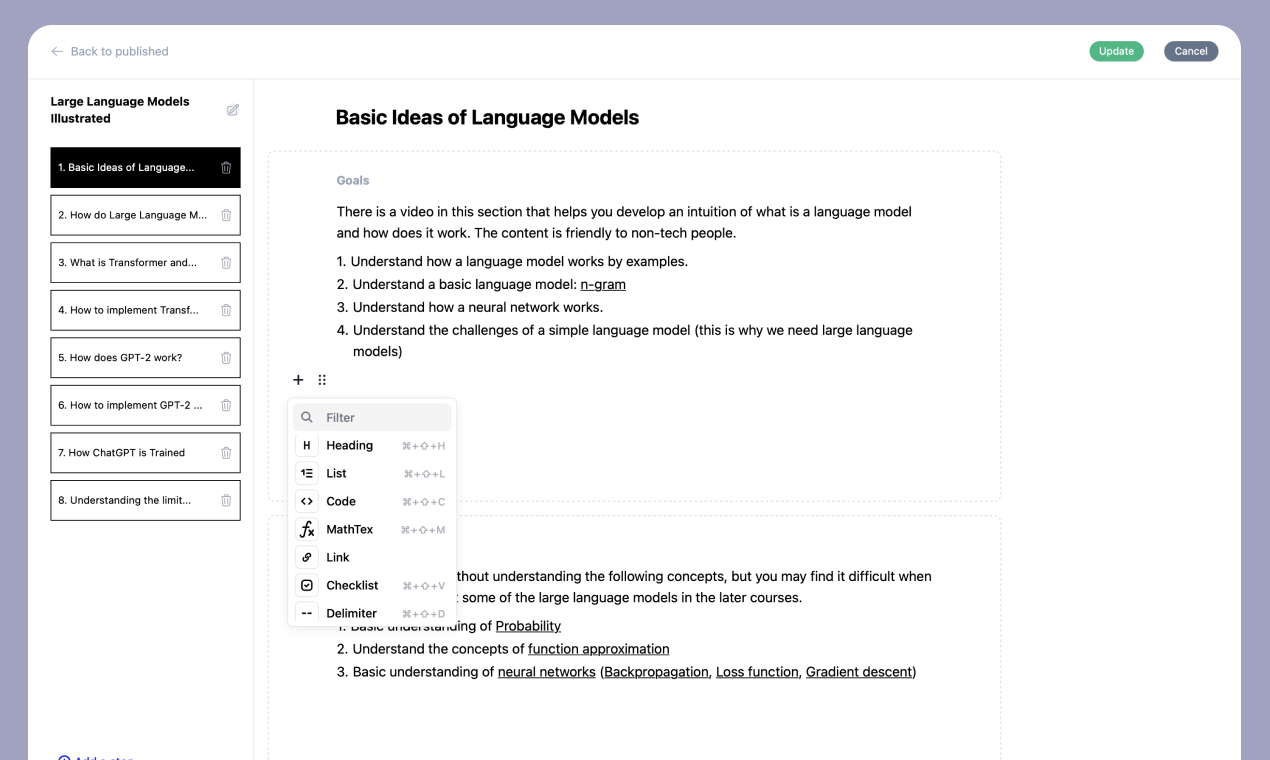Choose MathTex from block menu

(x=372, y=529)
